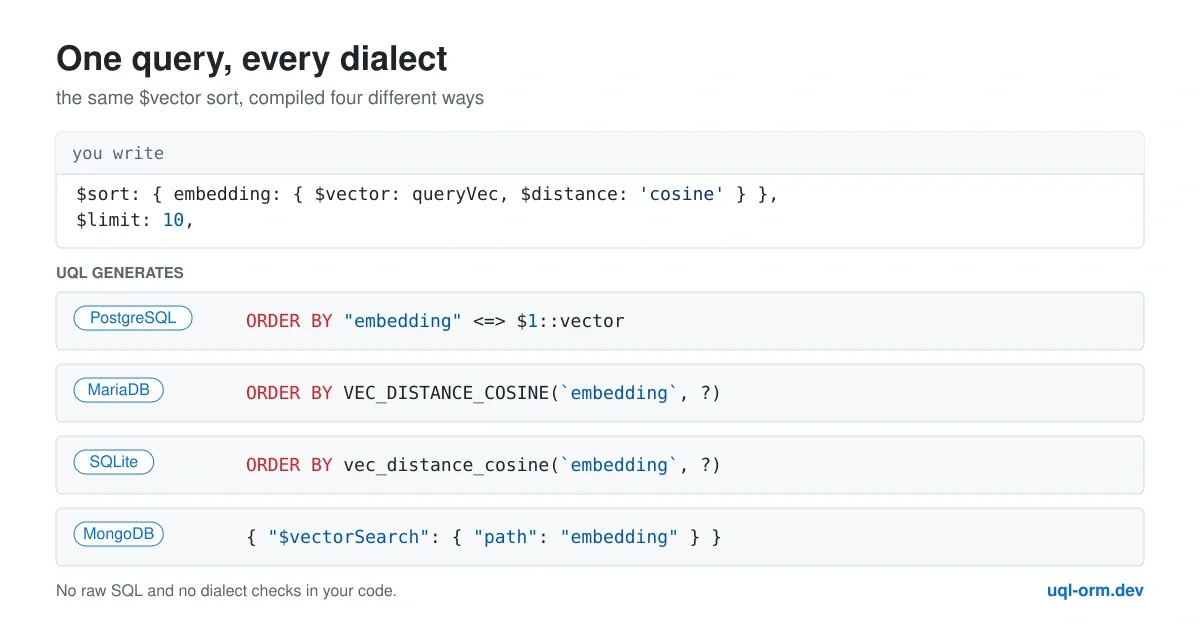Click the "path" key in MongoDB output
Image resolution: width=1200 pixels, height=630 pixels.
point(505,537)
